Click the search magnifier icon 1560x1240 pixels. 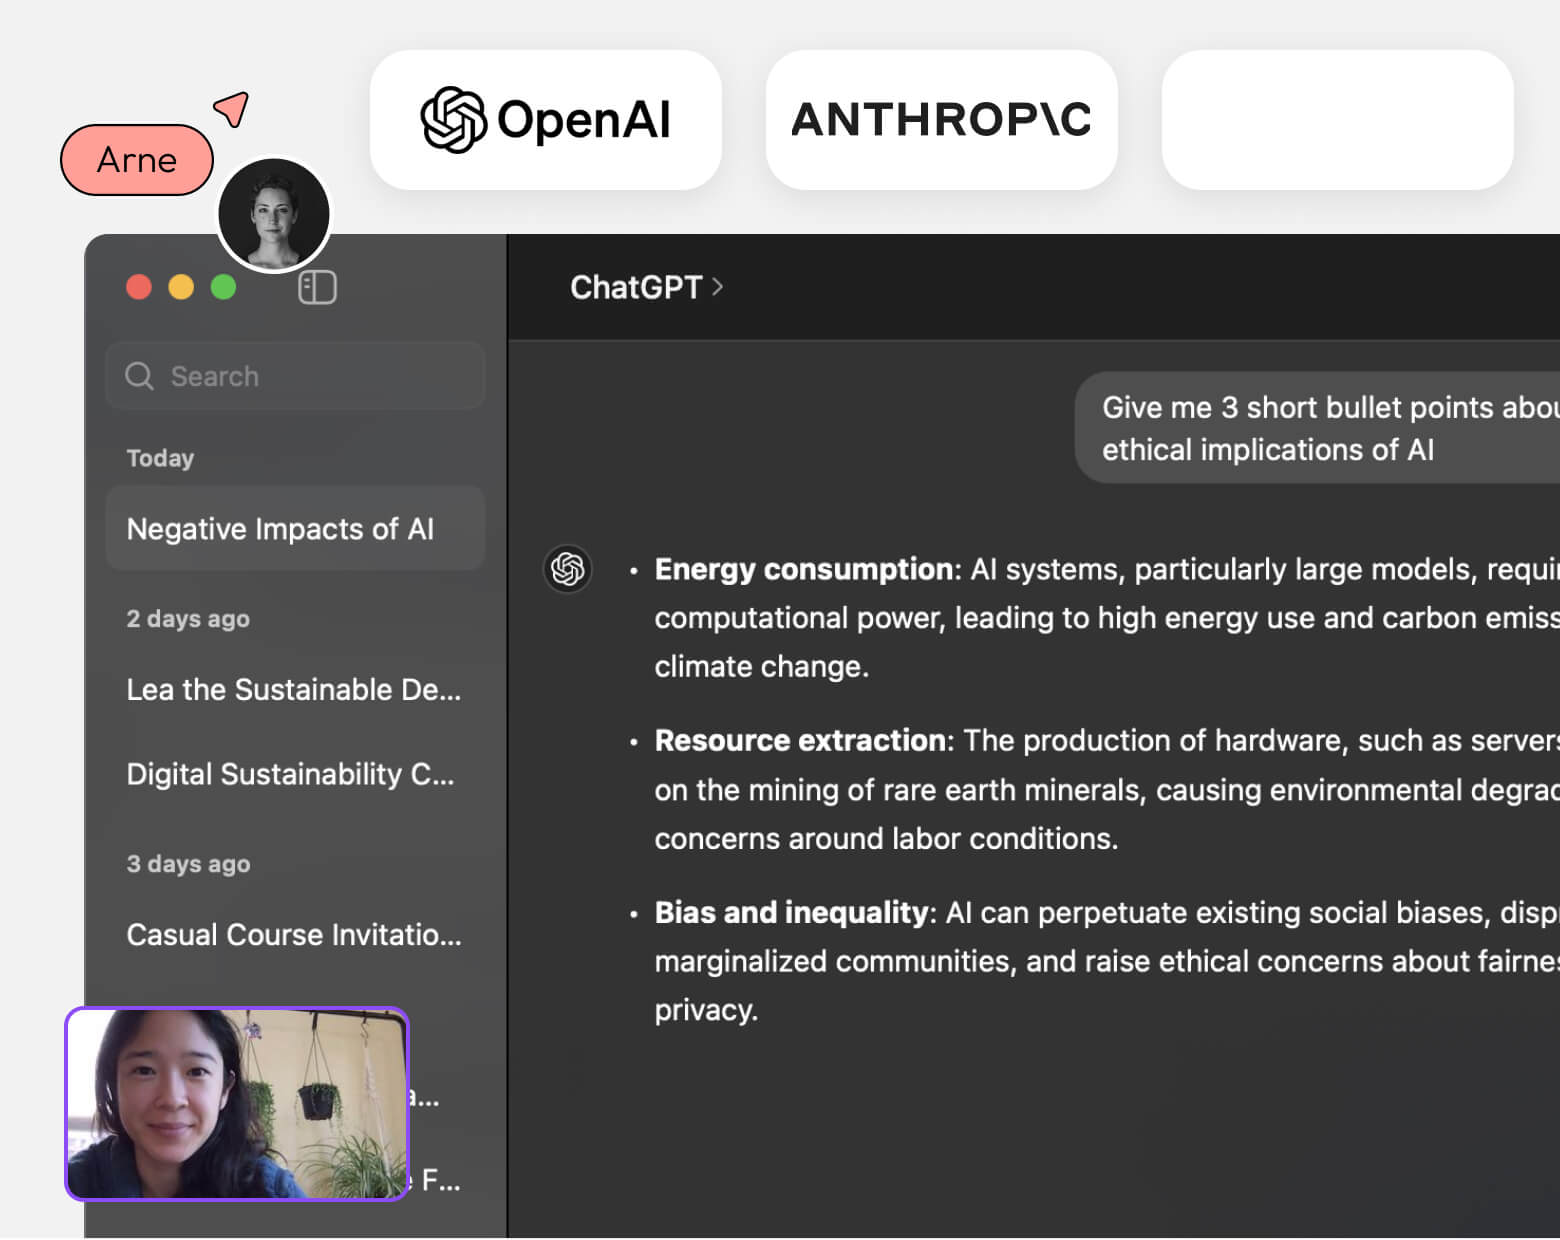coord(139,376)
